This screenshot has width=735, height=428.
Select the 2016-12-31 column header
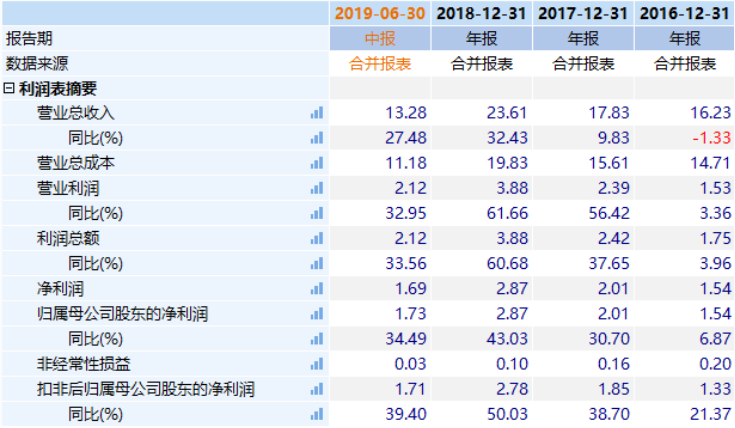point(684,13)
